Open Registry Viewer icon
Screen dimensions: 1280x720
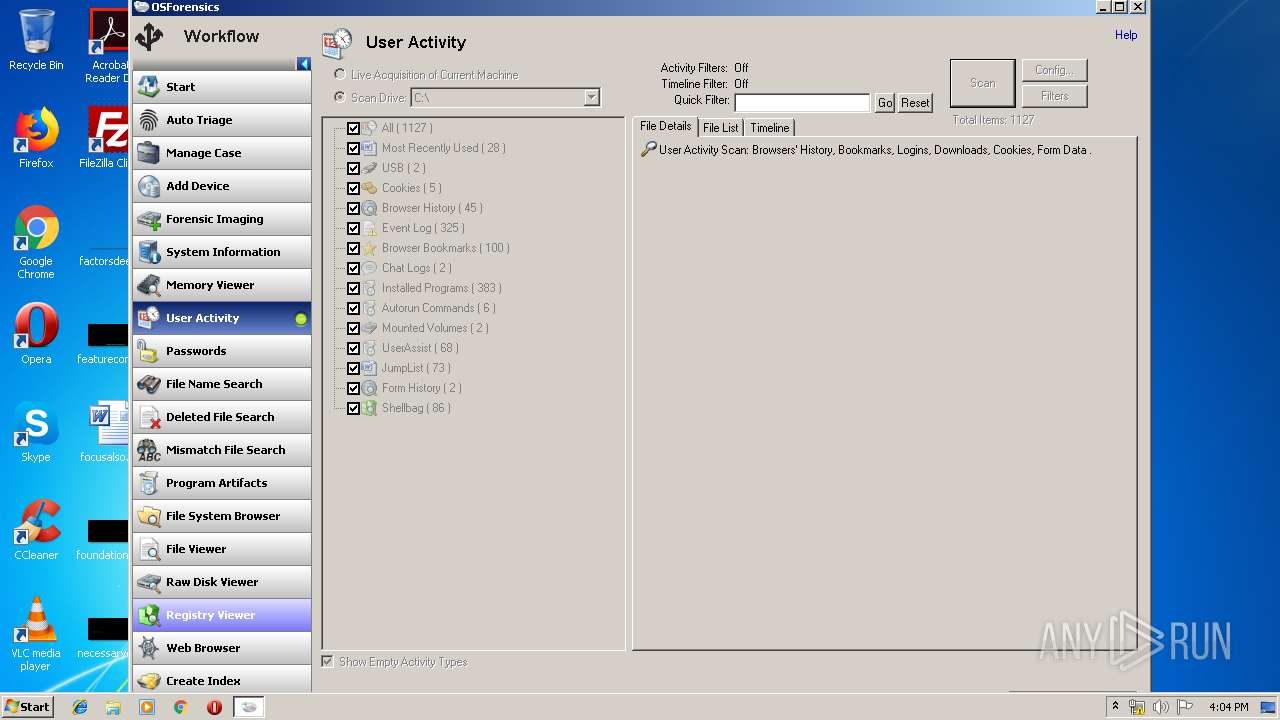point(149,615)
